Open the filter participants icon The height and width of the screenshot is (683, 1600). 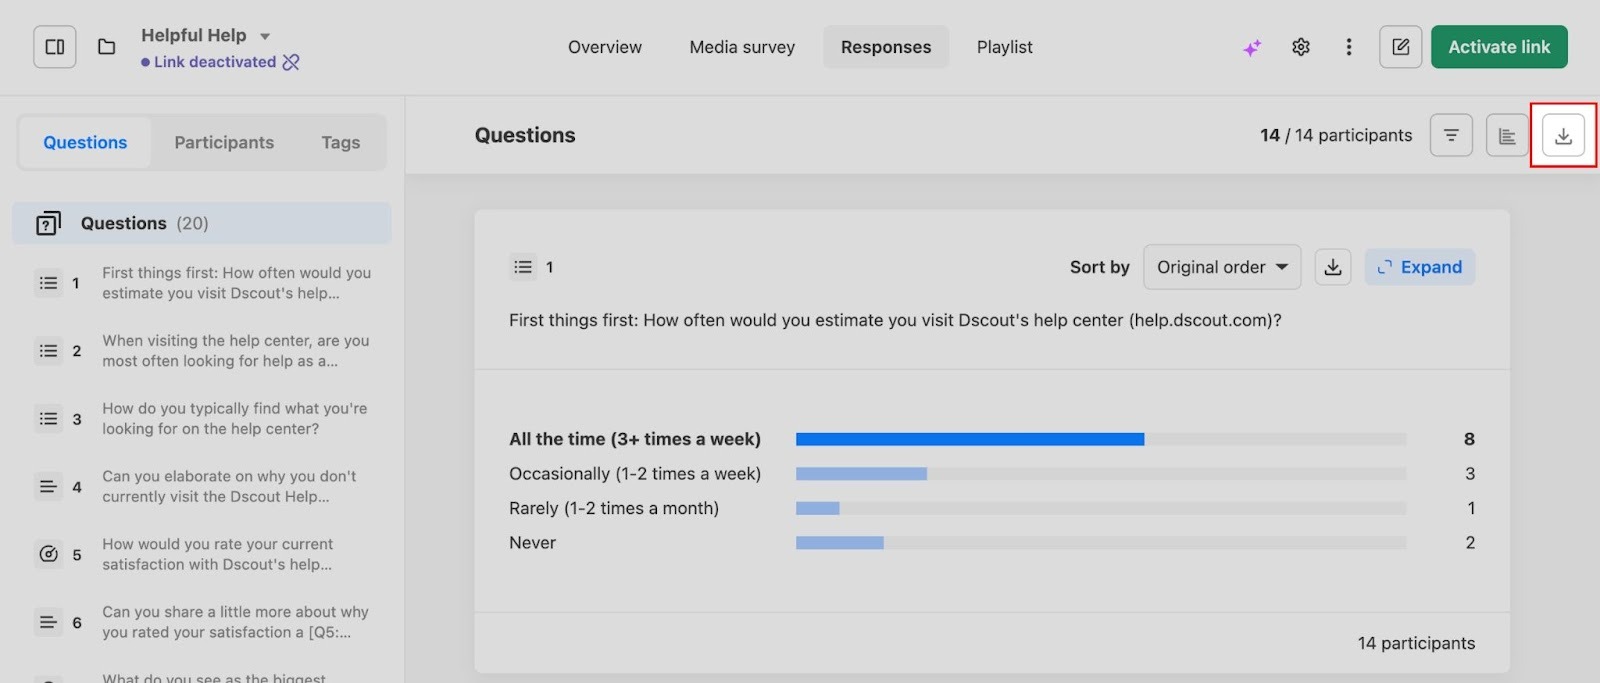point(1451,135)
